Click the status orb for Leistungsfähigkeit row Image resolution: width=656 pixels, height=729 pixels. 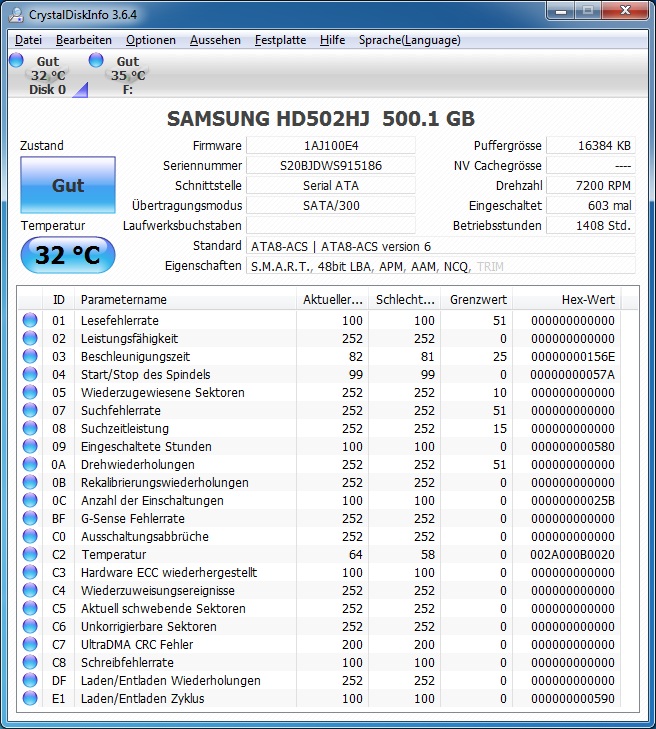[x=30, y=338]
